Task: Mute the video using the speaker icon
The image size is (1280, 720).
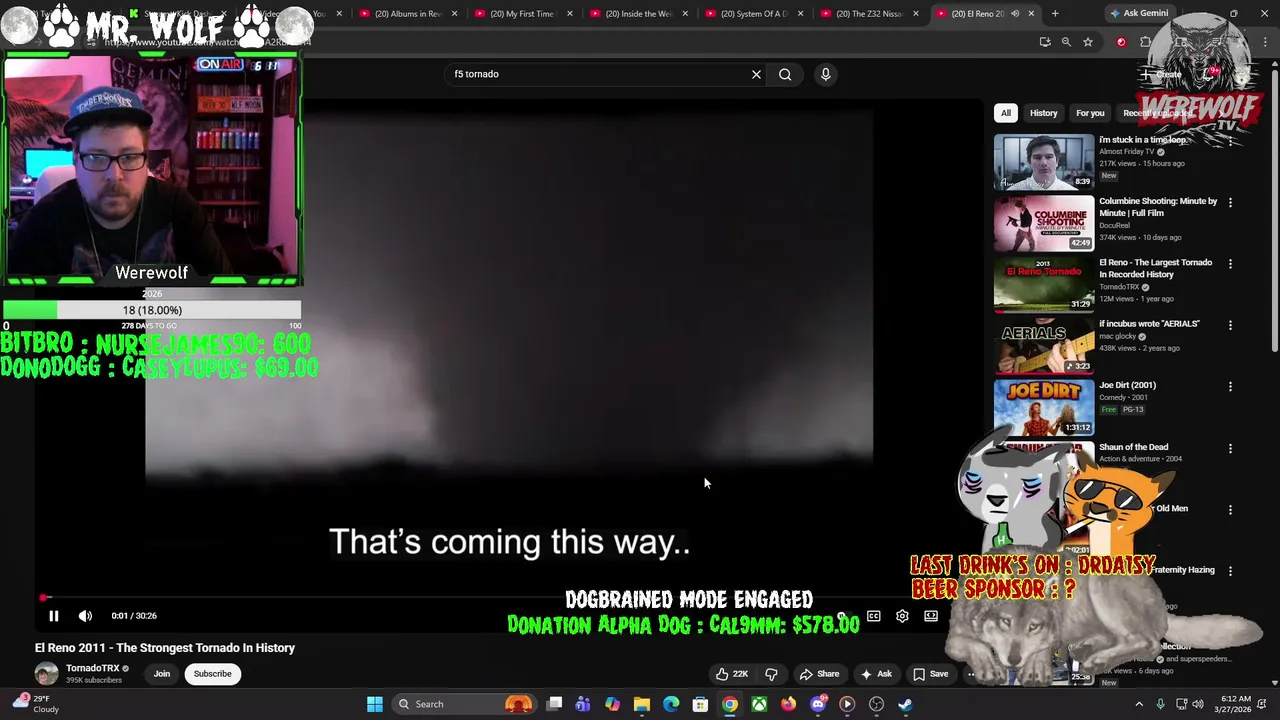Action: (85, 616)
